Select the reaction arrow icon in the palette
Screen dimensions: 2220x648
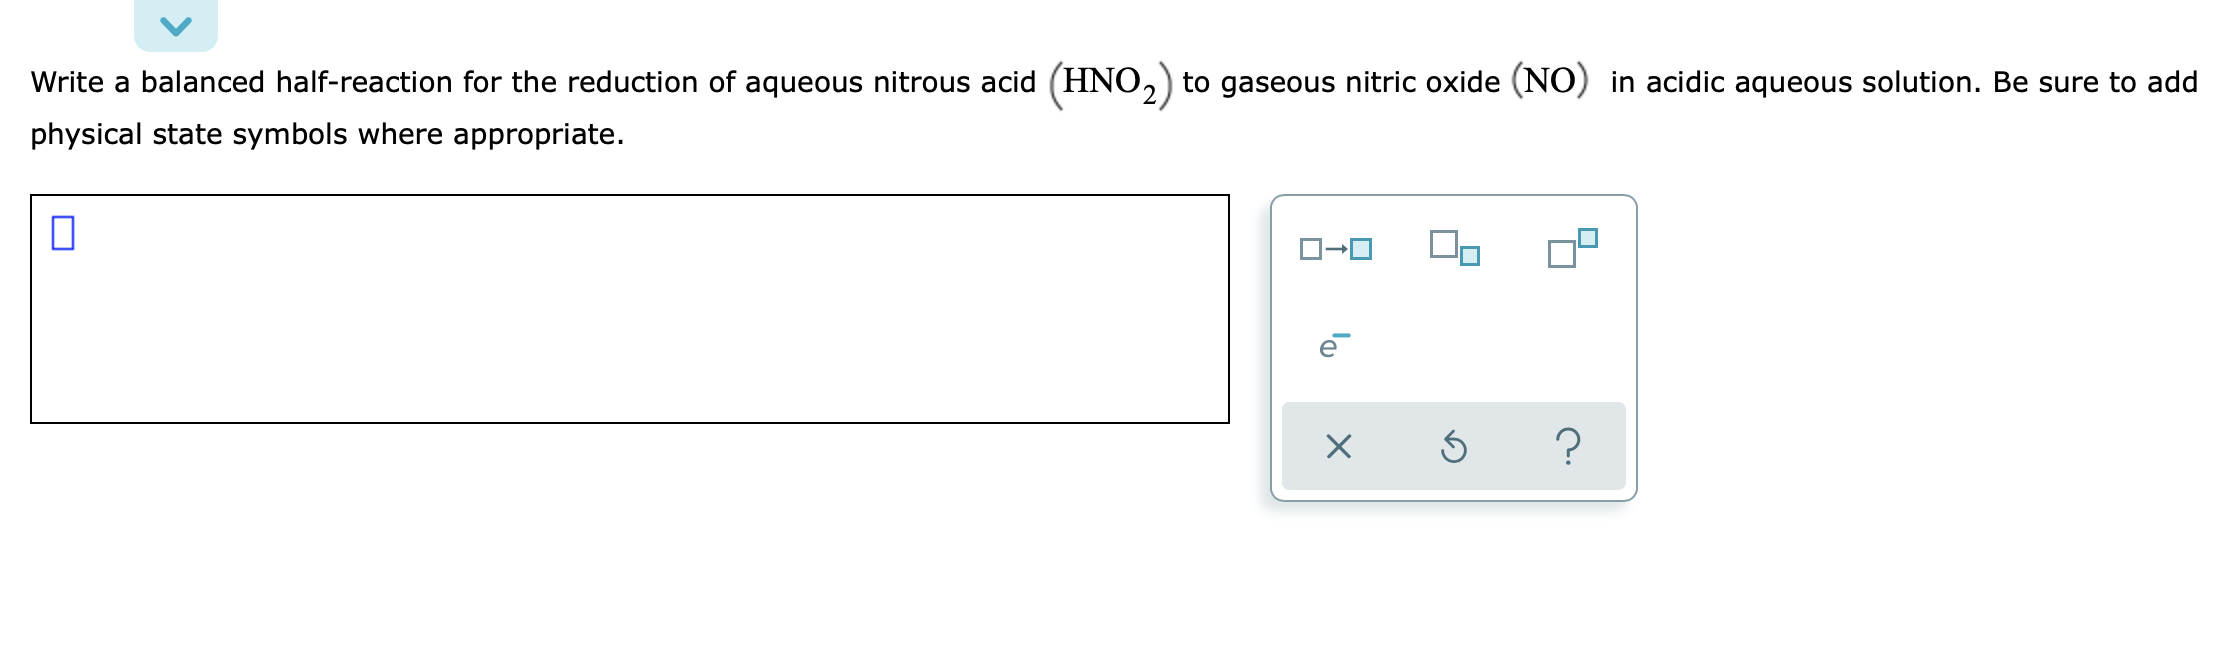[x=1335, y=248]
